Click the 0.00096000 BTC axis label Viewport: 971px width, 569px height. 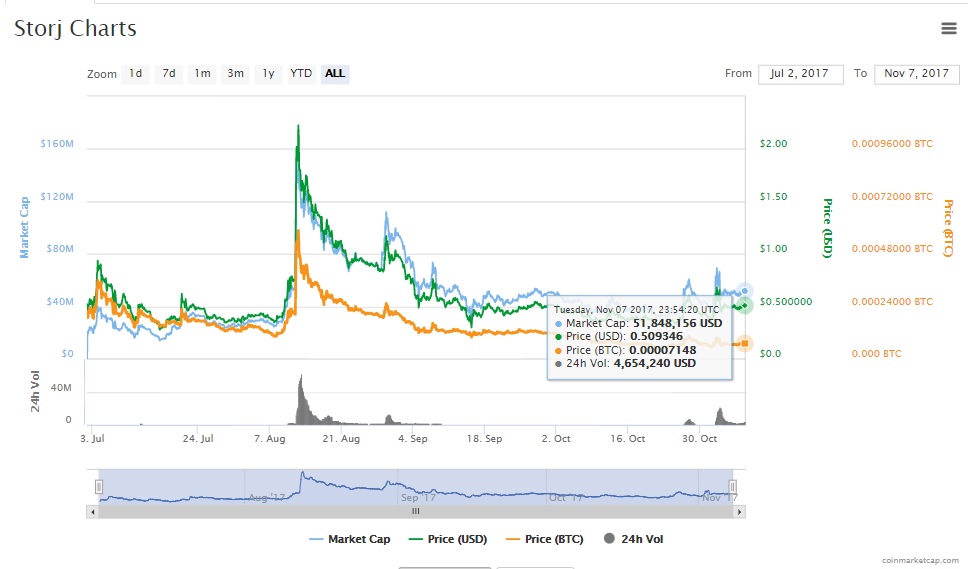[x=892, y=144]
